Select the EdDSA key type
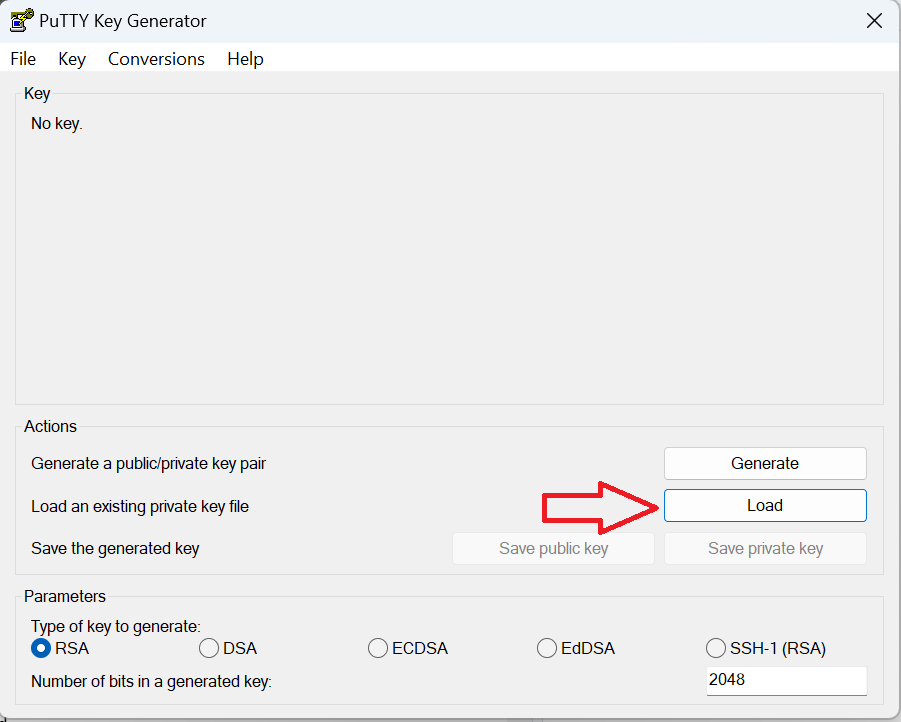 click(576, 648)
